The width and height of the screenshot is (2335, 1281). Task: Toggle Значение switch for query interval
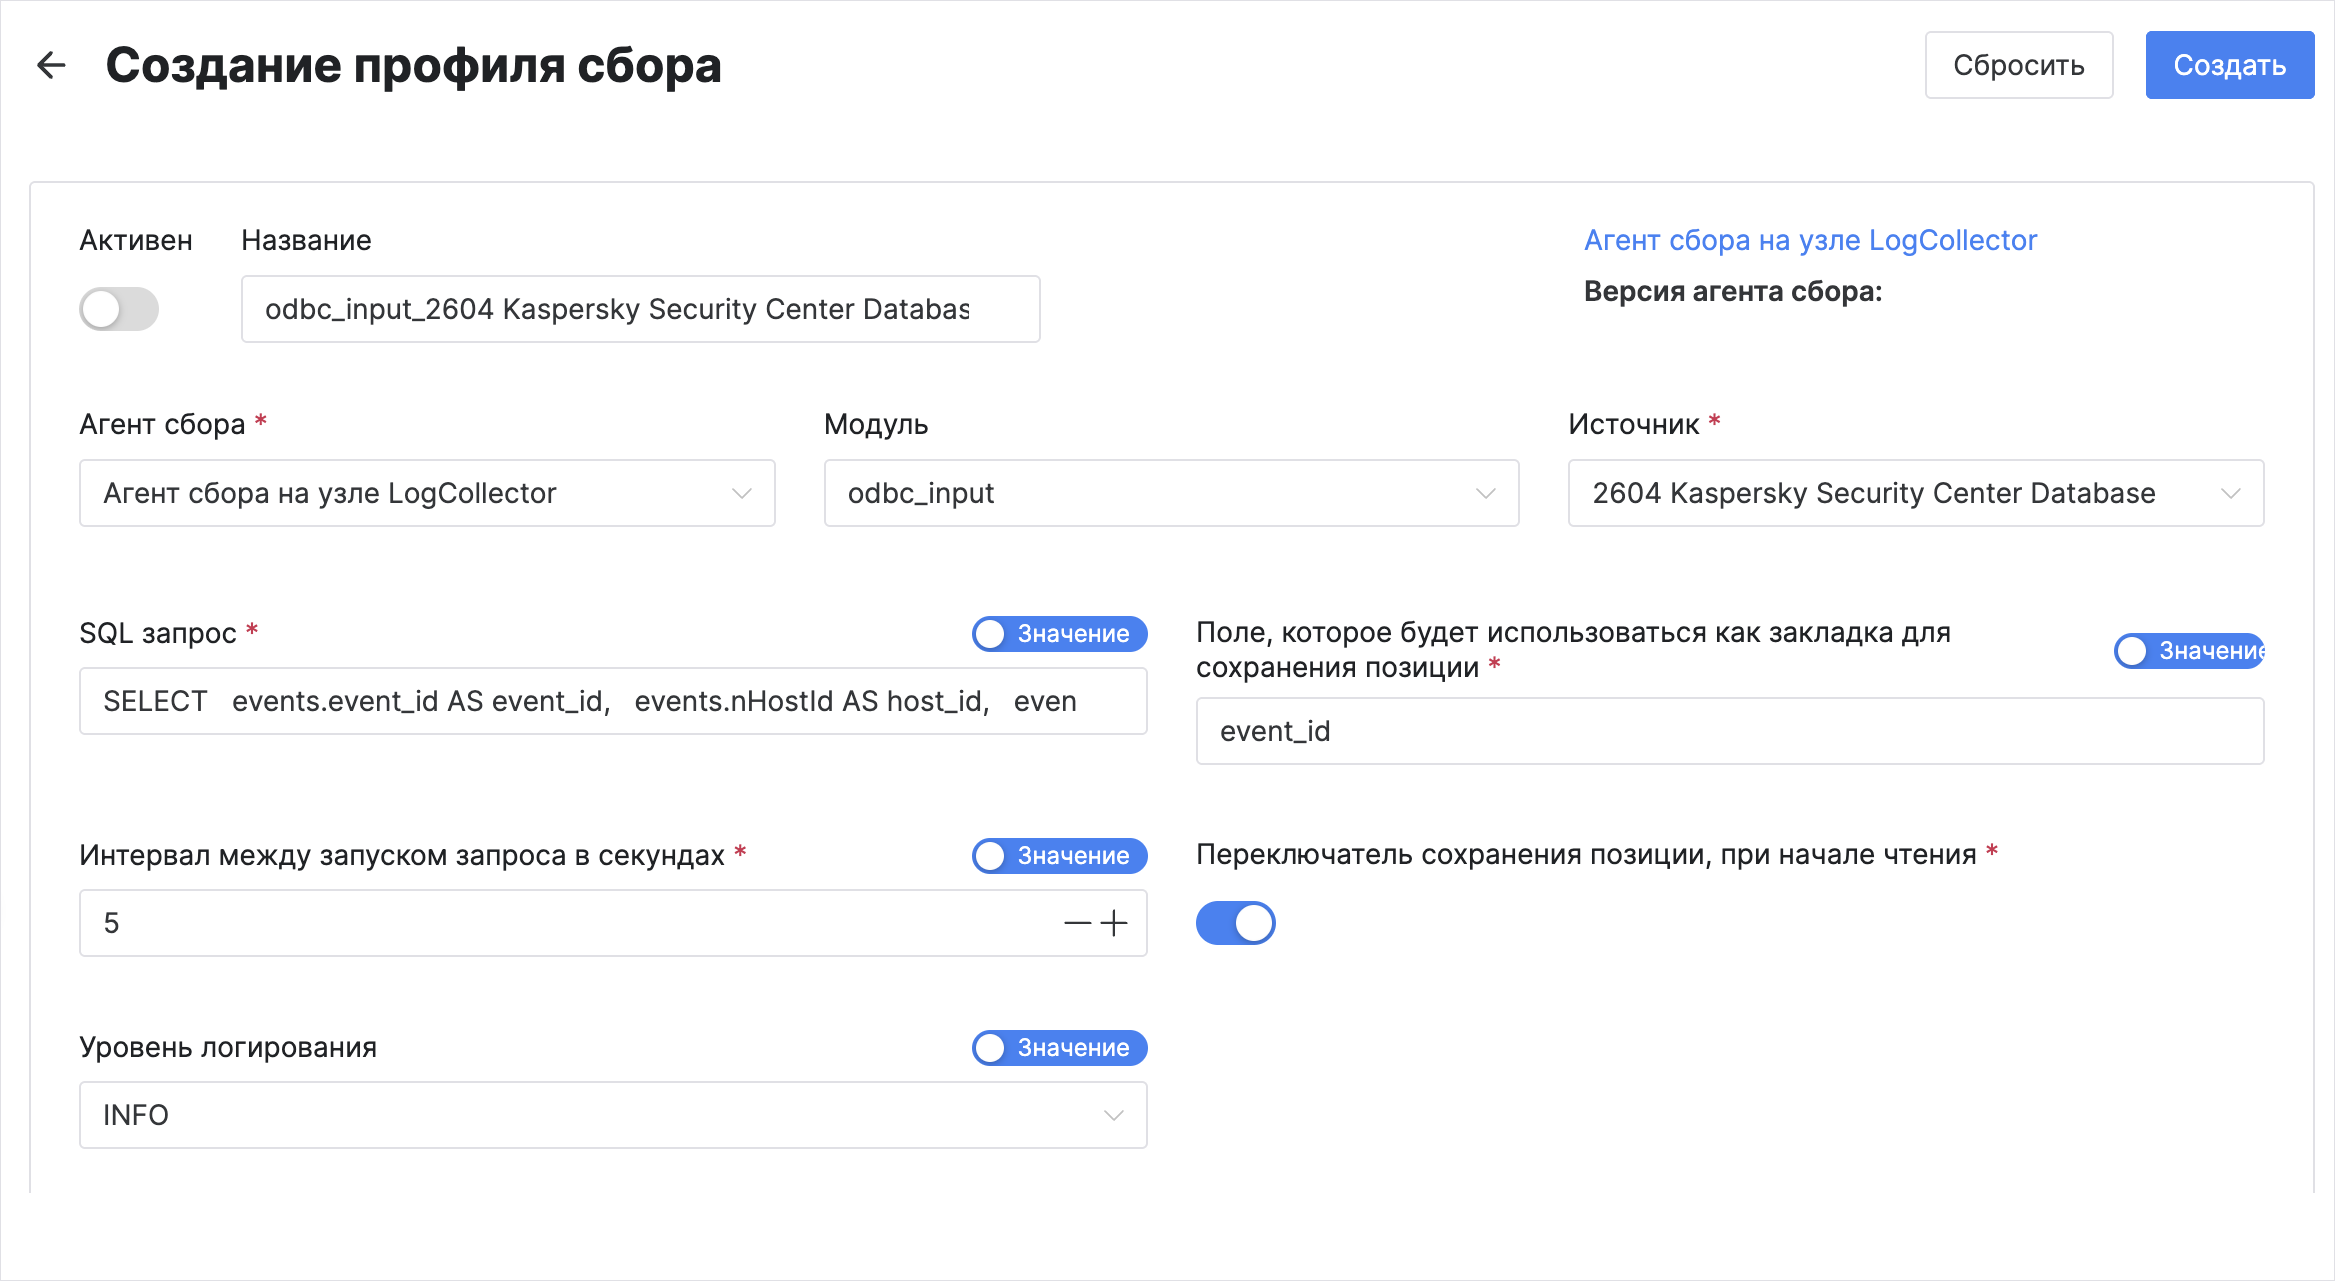tap(1059, 856)
